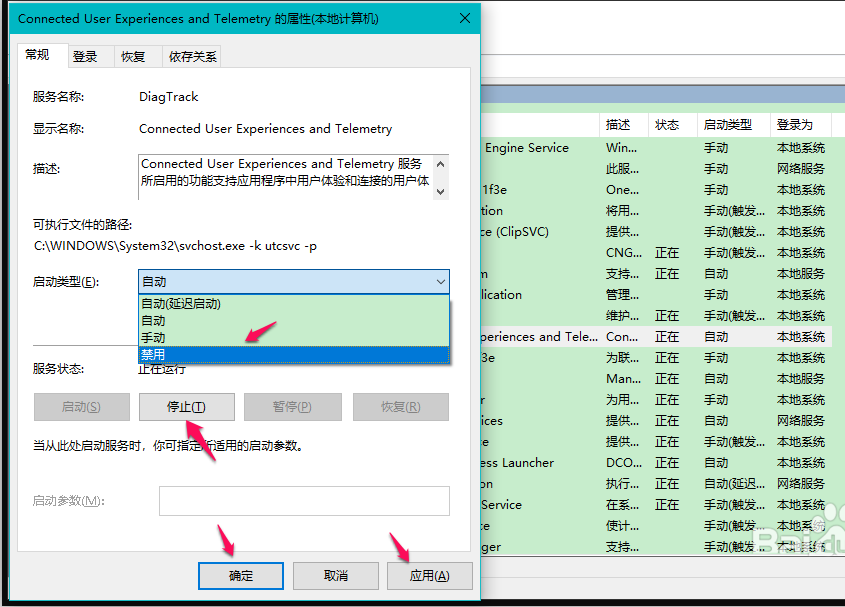Select the 'lication' service row
The image size is (845, 607).
coord(656,295)
